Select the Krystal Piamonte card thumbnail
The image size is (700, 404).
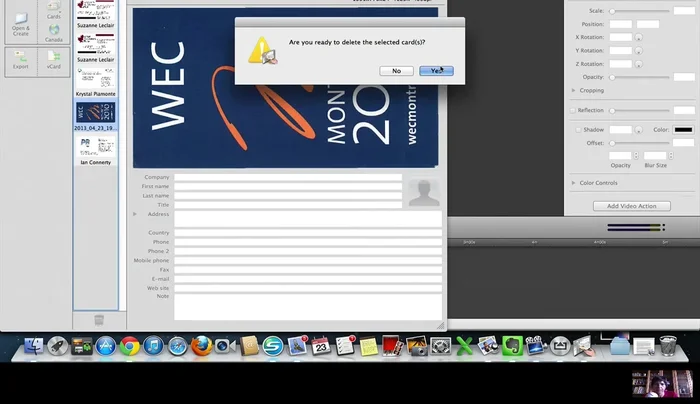tap(96, 78)
